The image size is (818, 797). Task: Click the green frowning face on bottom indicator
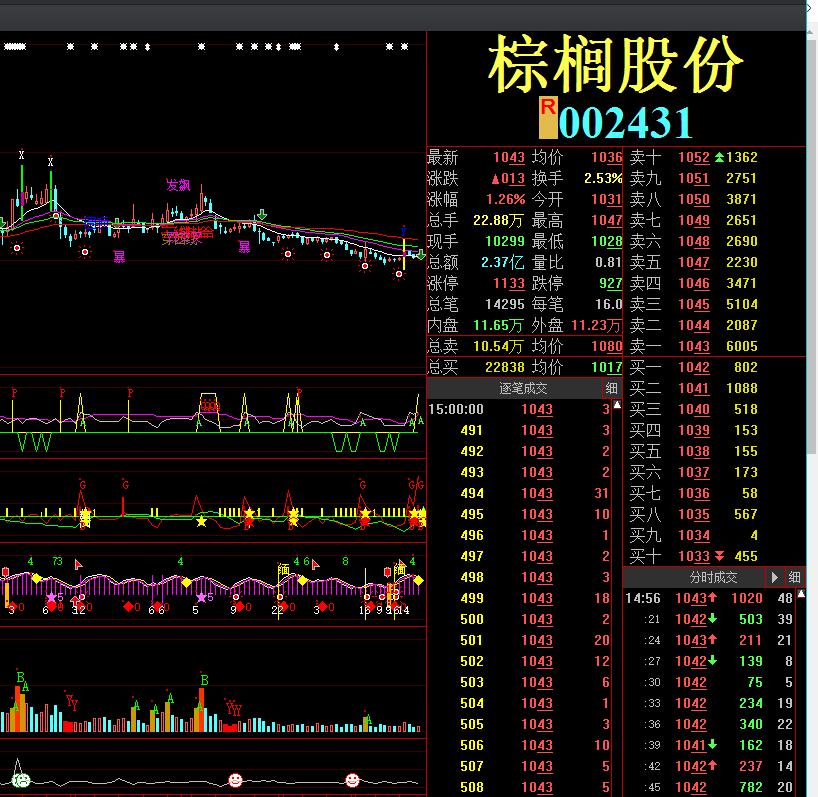[22, 780]
